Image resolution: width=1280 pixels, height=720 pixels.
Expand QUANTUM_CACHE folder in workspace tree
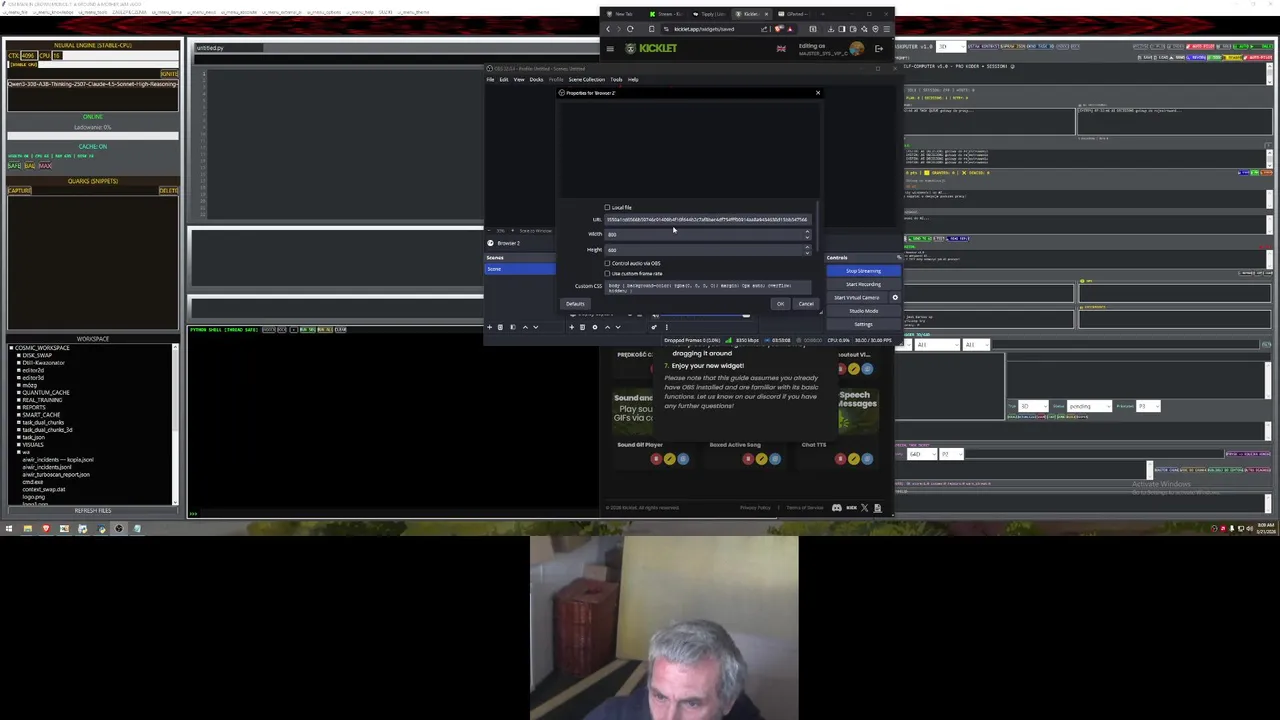coord(19,393)
